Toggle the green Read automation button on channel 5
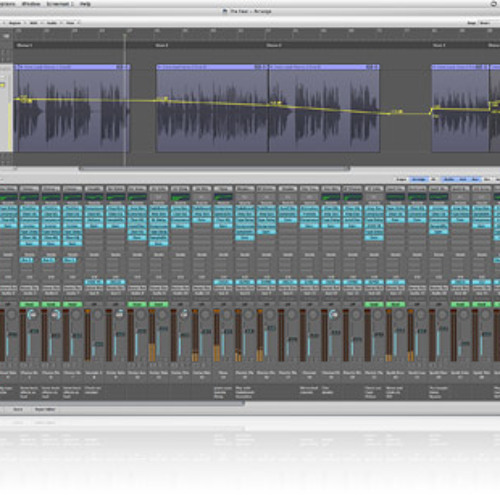Viewport: 500px width, 500px height. pos(29,304)
